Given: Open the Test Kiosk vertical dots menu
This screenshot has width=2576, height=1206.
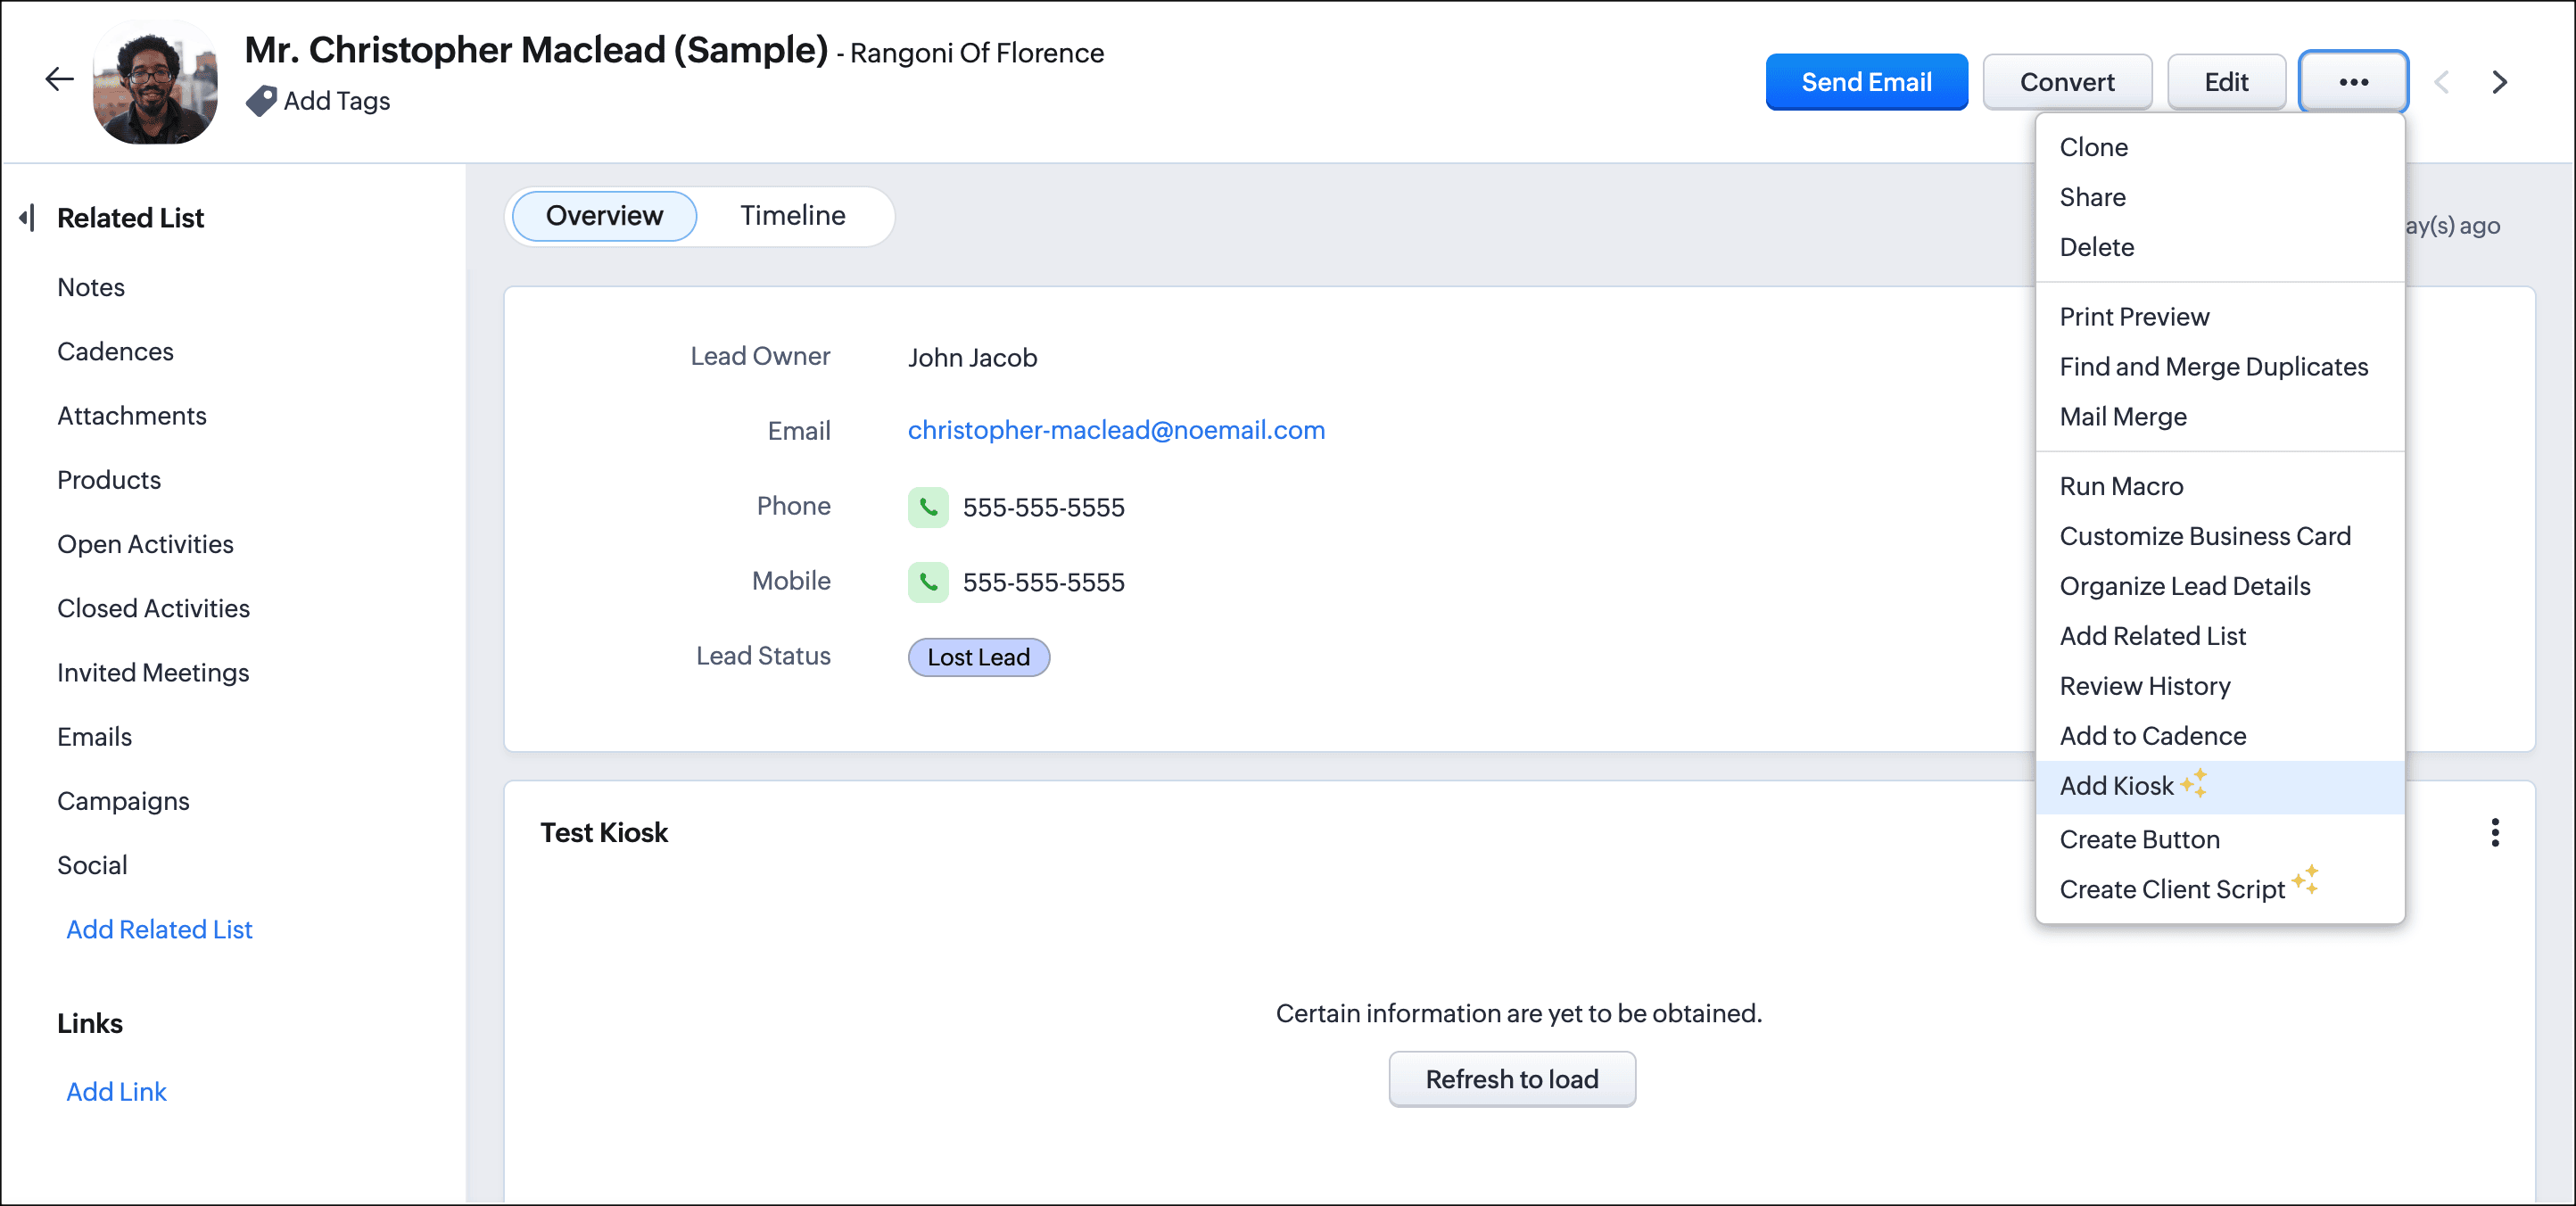Looking at the screenshot, I should pyautogui.click(x=2494, y=832).
